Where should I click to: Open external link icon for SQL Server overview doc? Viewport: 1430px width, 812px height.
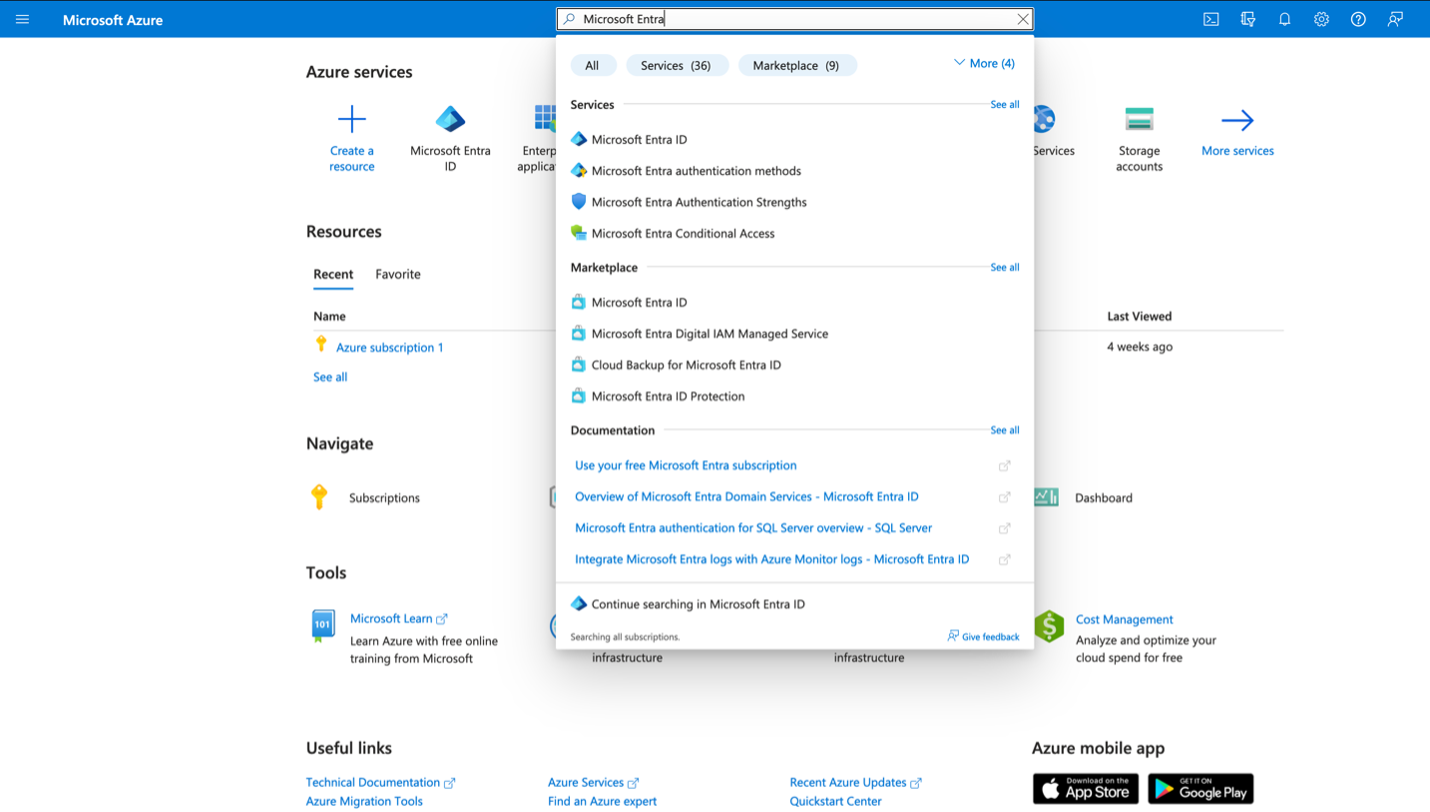[1005, 528]
